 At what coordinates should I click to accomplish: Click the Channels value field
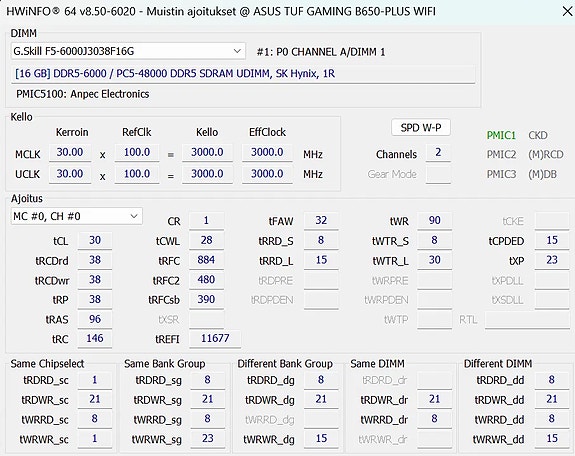438,153
